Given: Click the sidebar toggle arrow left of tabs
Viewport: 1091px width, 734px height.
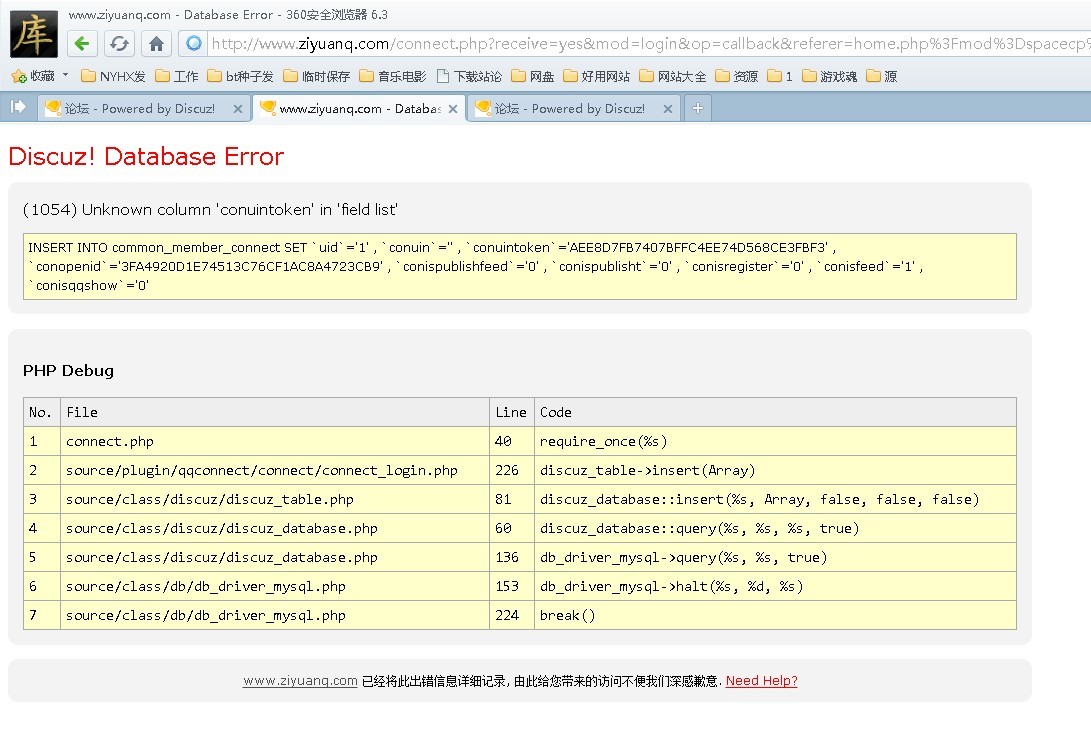Looking at the screenshot, I should (17, 107).
